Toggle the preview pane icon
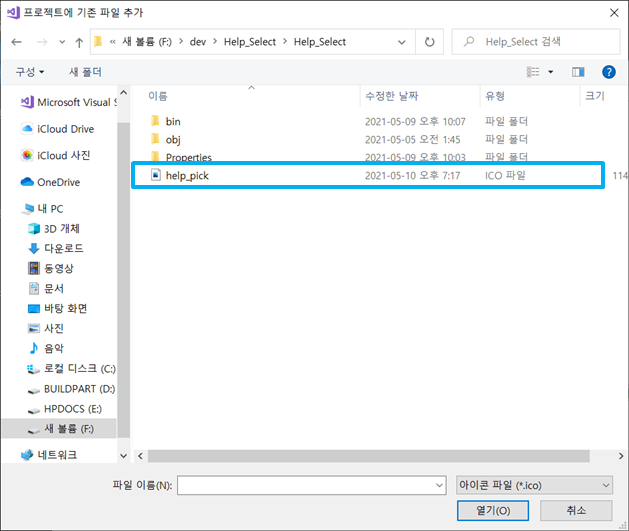 click(578, 72)
